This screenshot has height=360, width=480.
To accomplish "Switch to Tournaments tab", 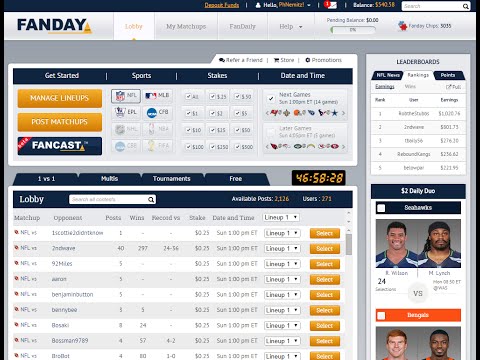I will 172,179.
